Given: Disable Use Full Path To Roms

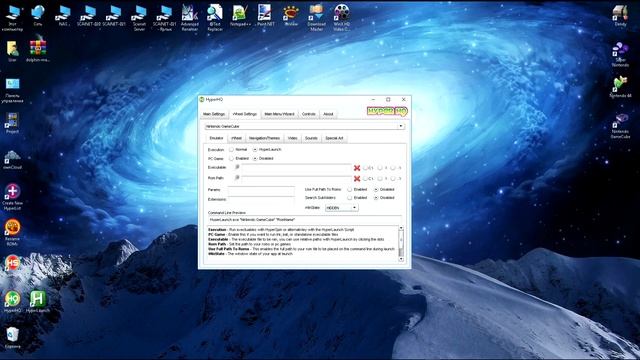Looking at the screenshot, I should pos(376,189).
